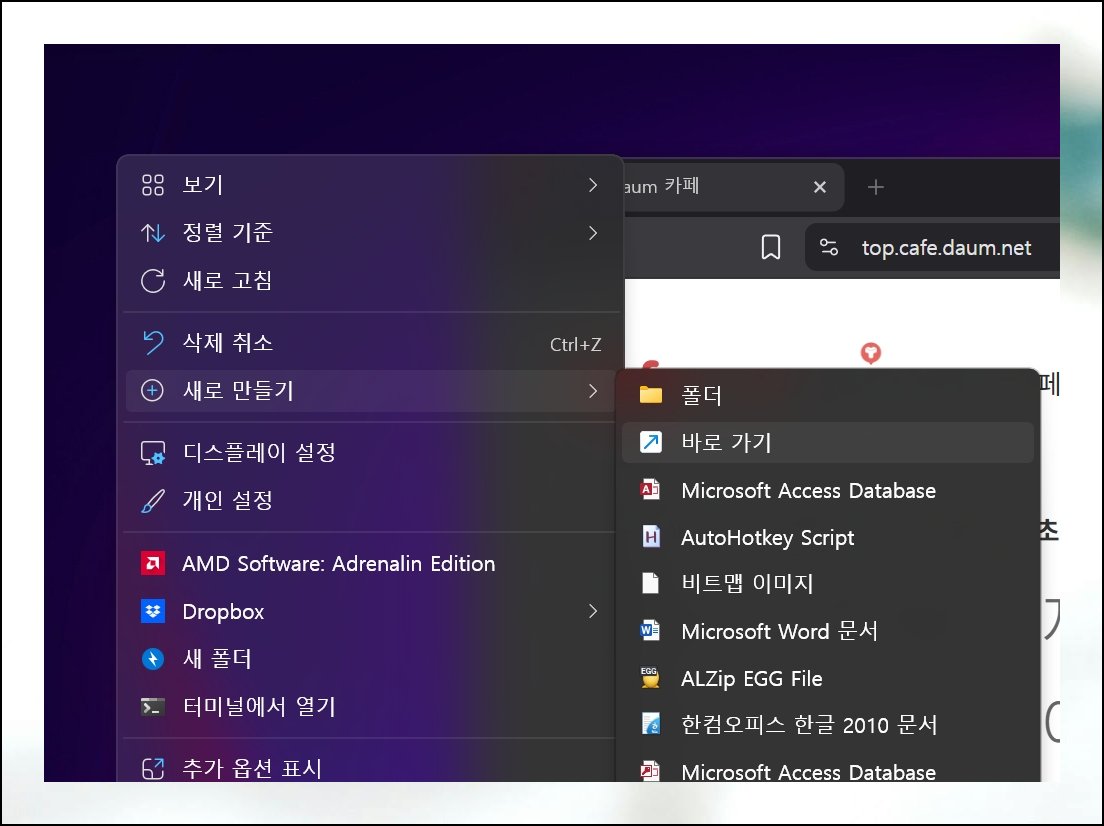Open 디스플레이 설정
The image size is (1104, 826).
[370, 453]
